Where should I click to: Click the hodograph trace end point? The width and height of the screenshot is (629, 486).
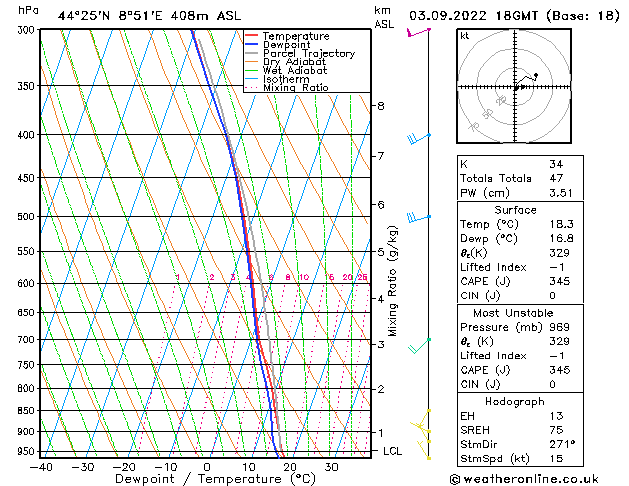click(536, 75)
